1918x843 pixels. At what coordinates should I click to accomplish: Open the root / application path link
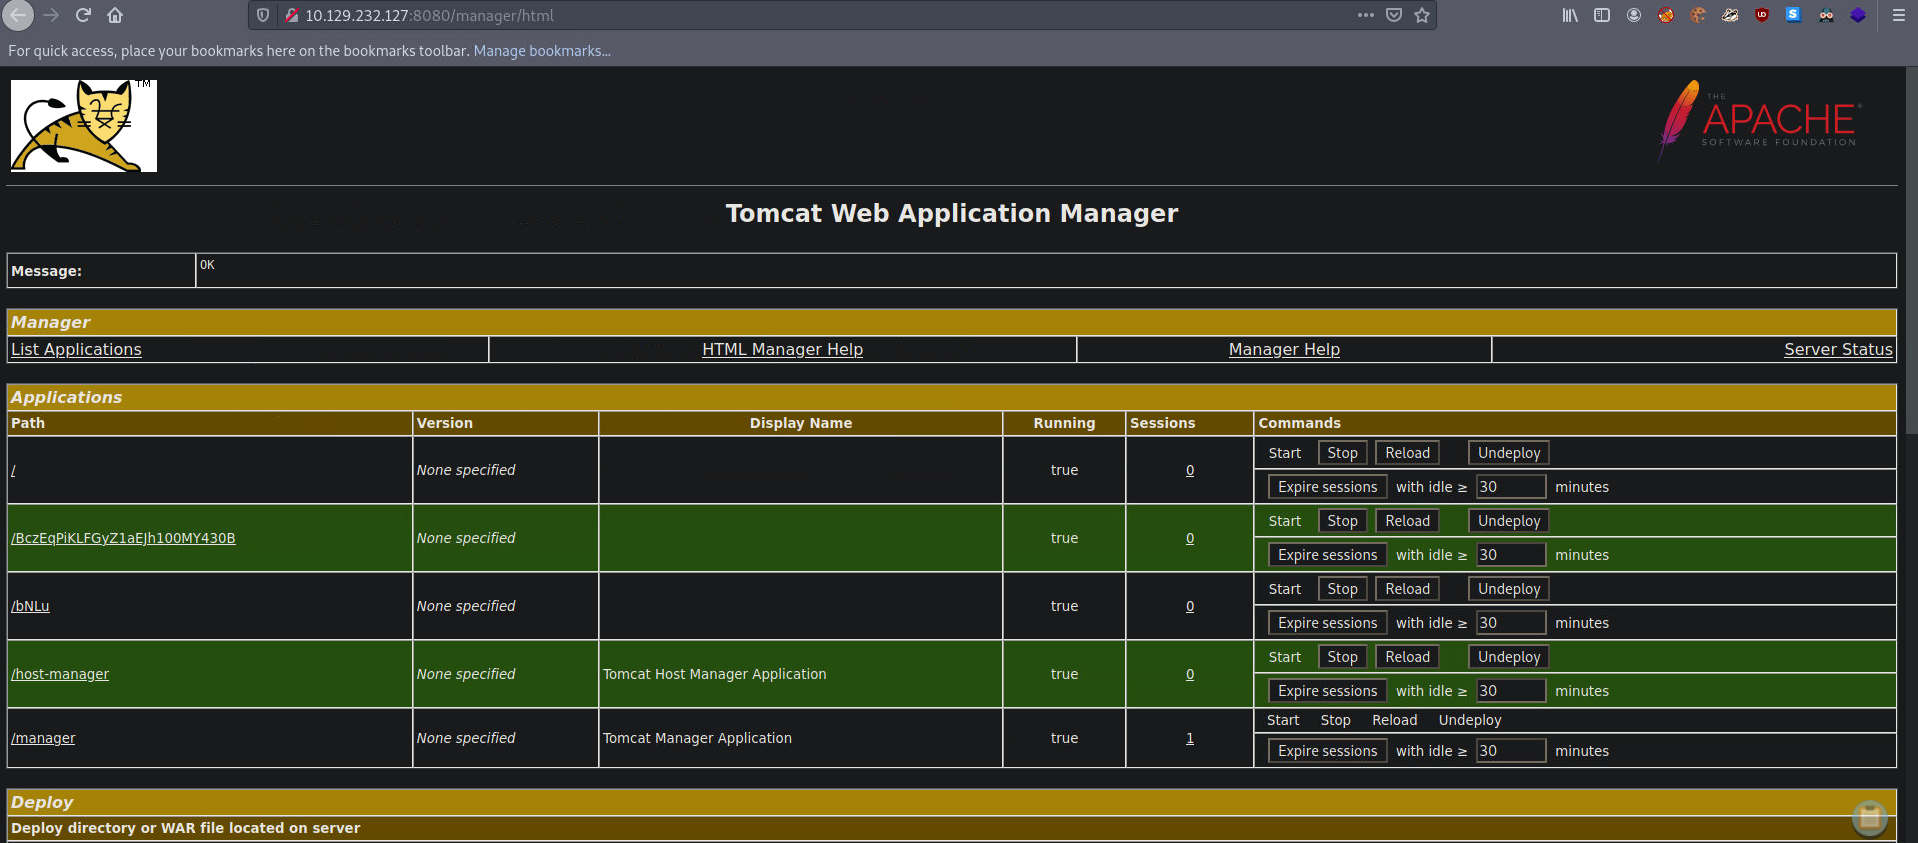click(x=13, y=470)
